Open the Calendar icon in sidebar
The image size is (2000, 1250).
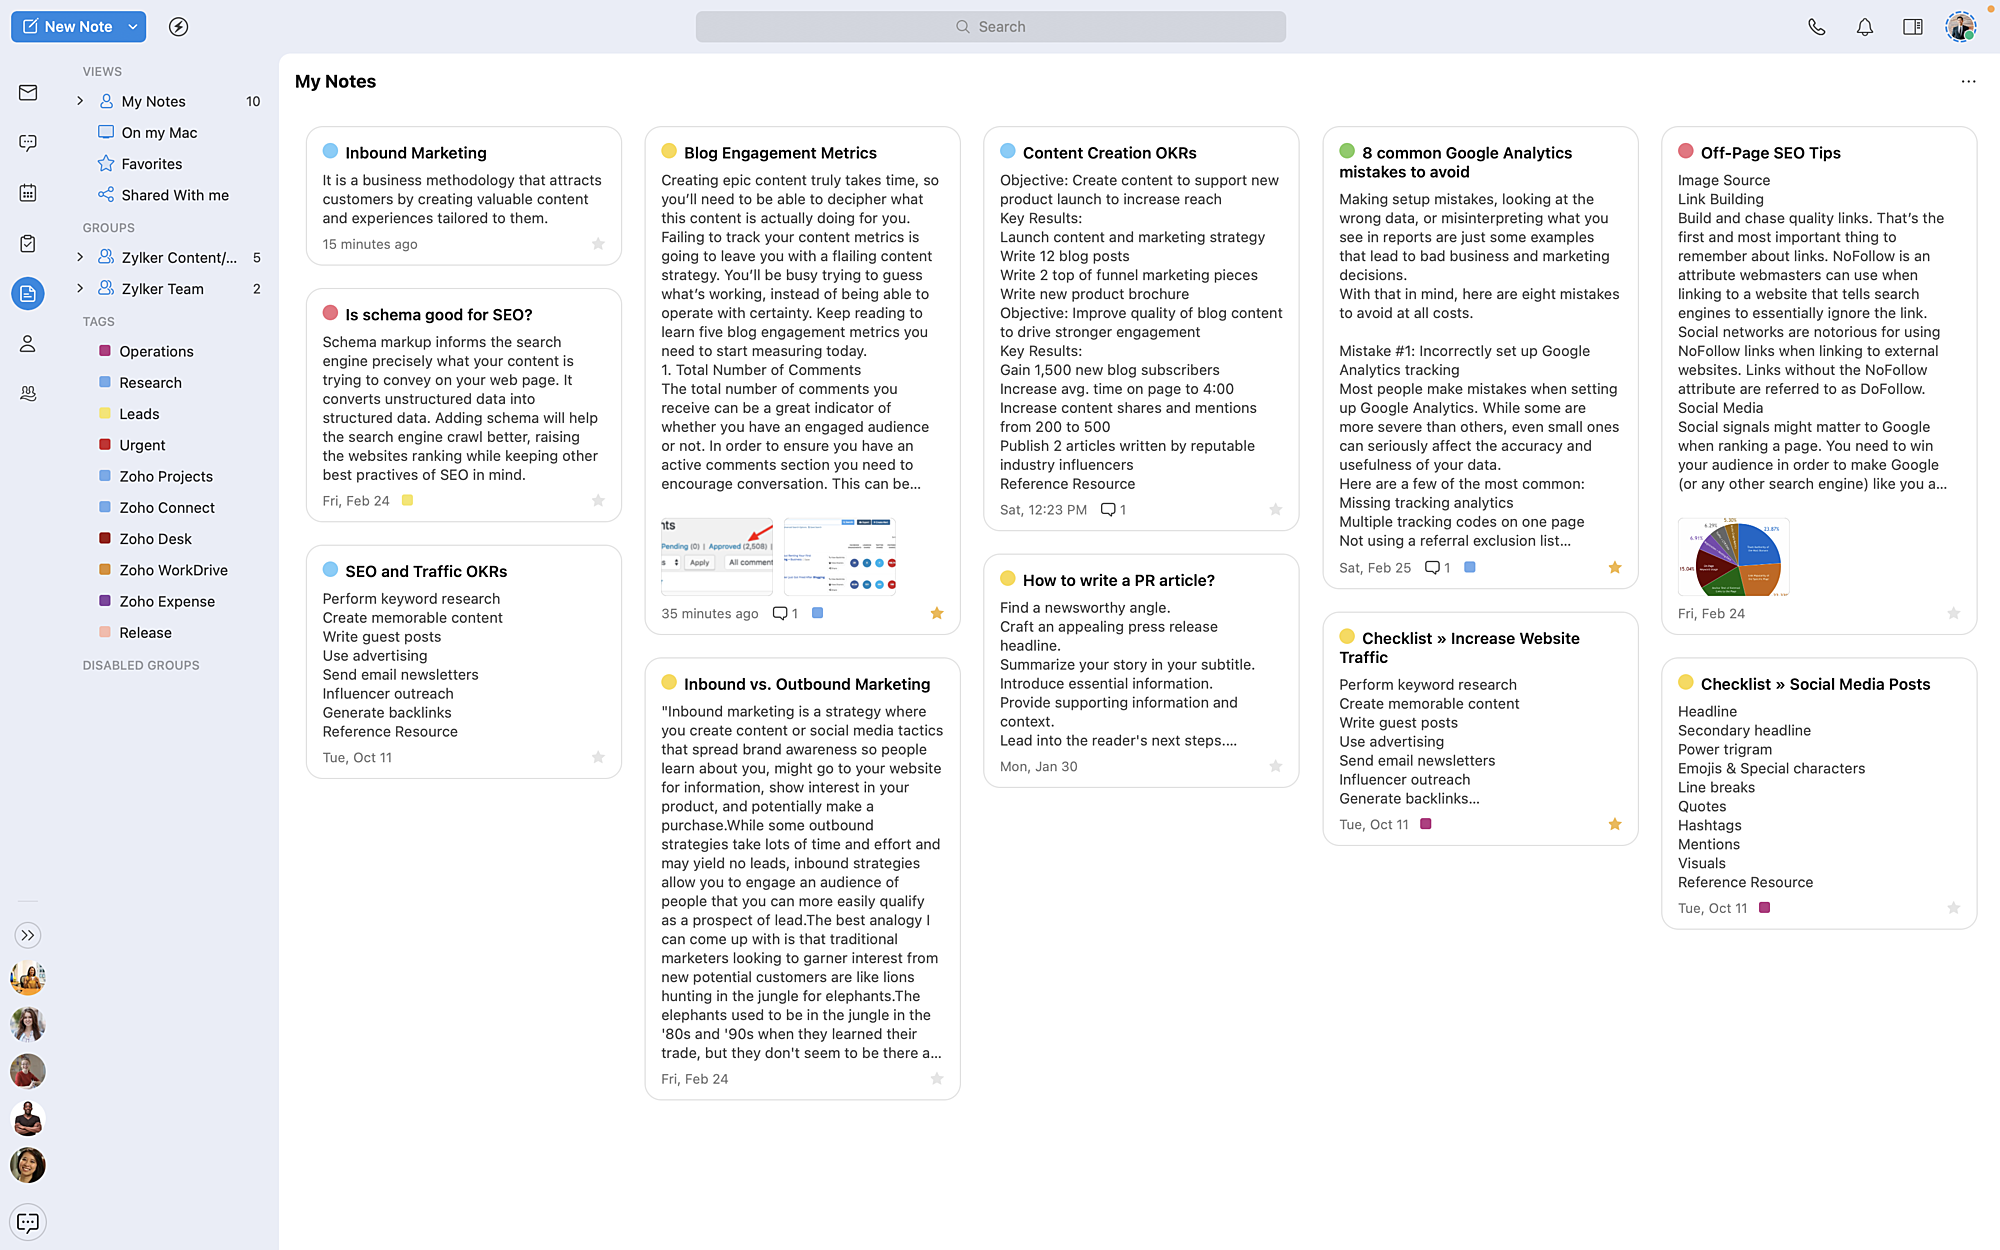pyautogui.click(x=28, y=192)
